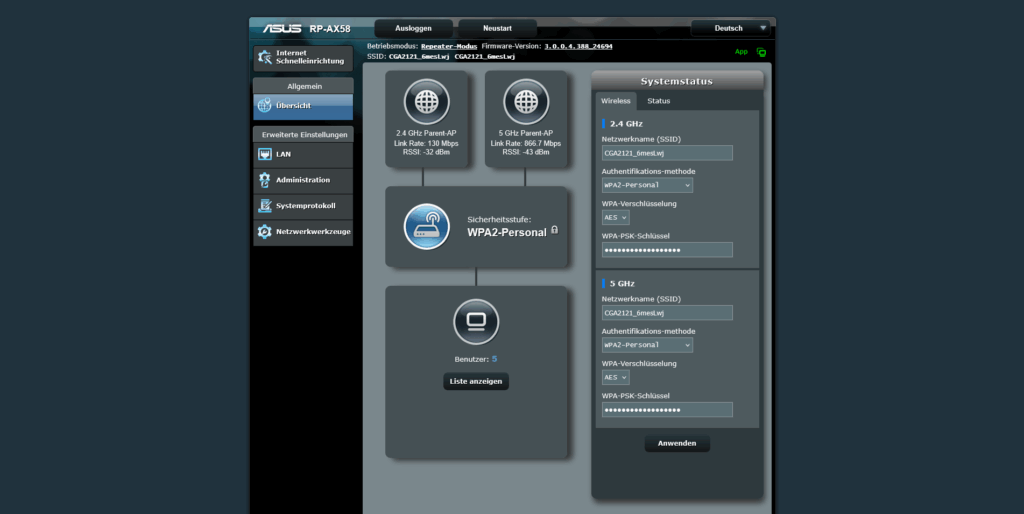The height and width of the screenshot is (514, 1024).
Task: Select the Wireless tab
Action: 615,101
